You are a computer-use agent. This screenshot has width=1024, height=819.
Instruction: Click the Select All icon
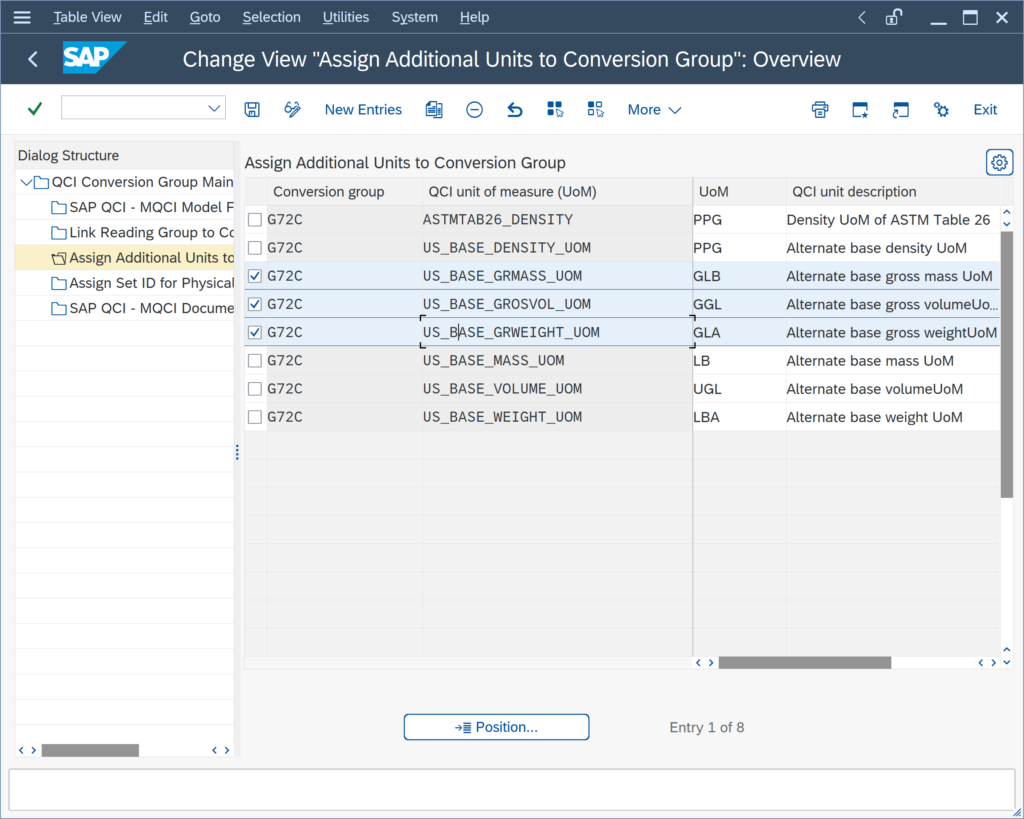coord(555,110)
